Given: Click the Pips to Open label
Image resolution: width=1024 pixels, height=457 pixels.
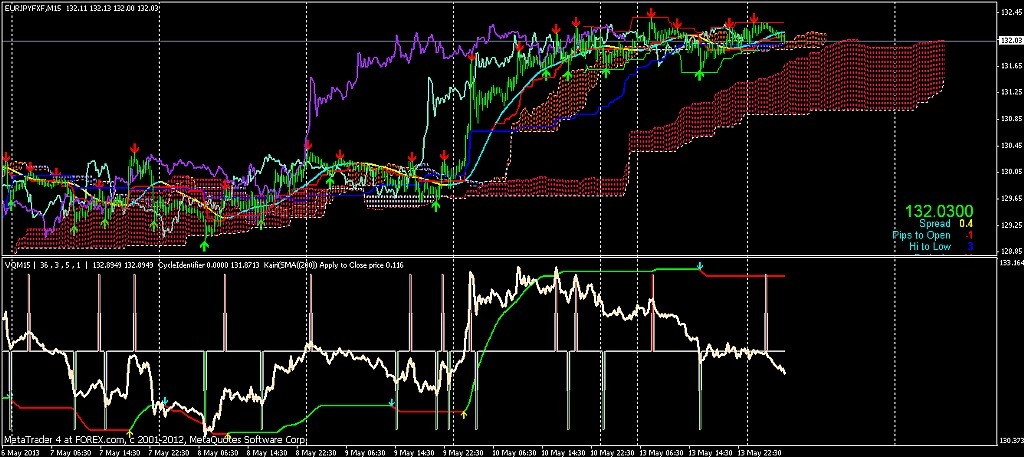Looking at the screenshot, I should pos(921,235).
